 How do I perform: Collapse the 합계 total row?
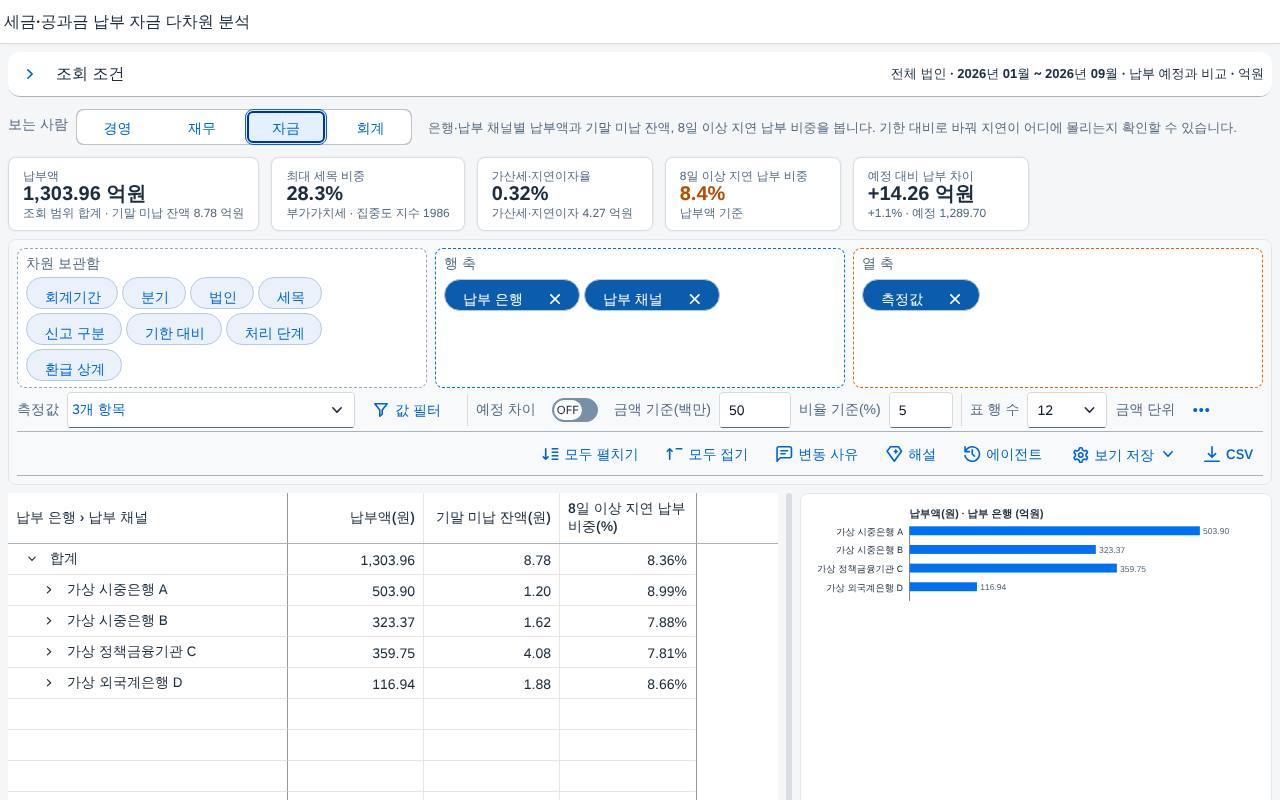(x=32, y=559)
